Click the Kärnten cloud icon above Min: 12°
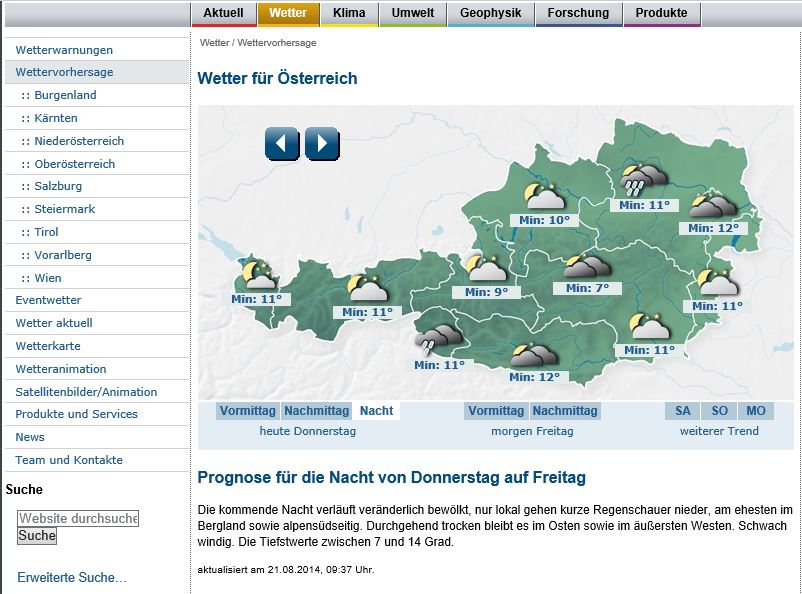This screenshot has height=594, width=802. (x=533, y=356)
